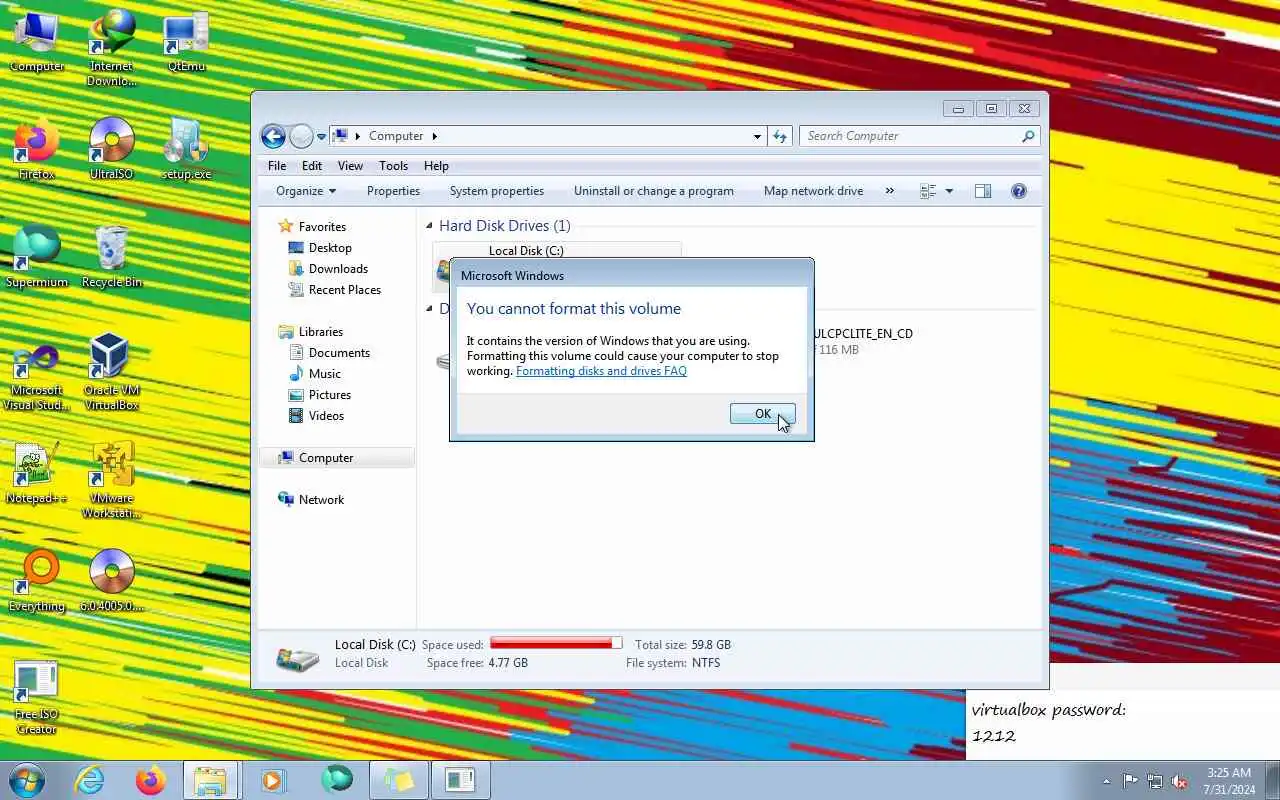
Task: Open the File menu
Action: 277,166
